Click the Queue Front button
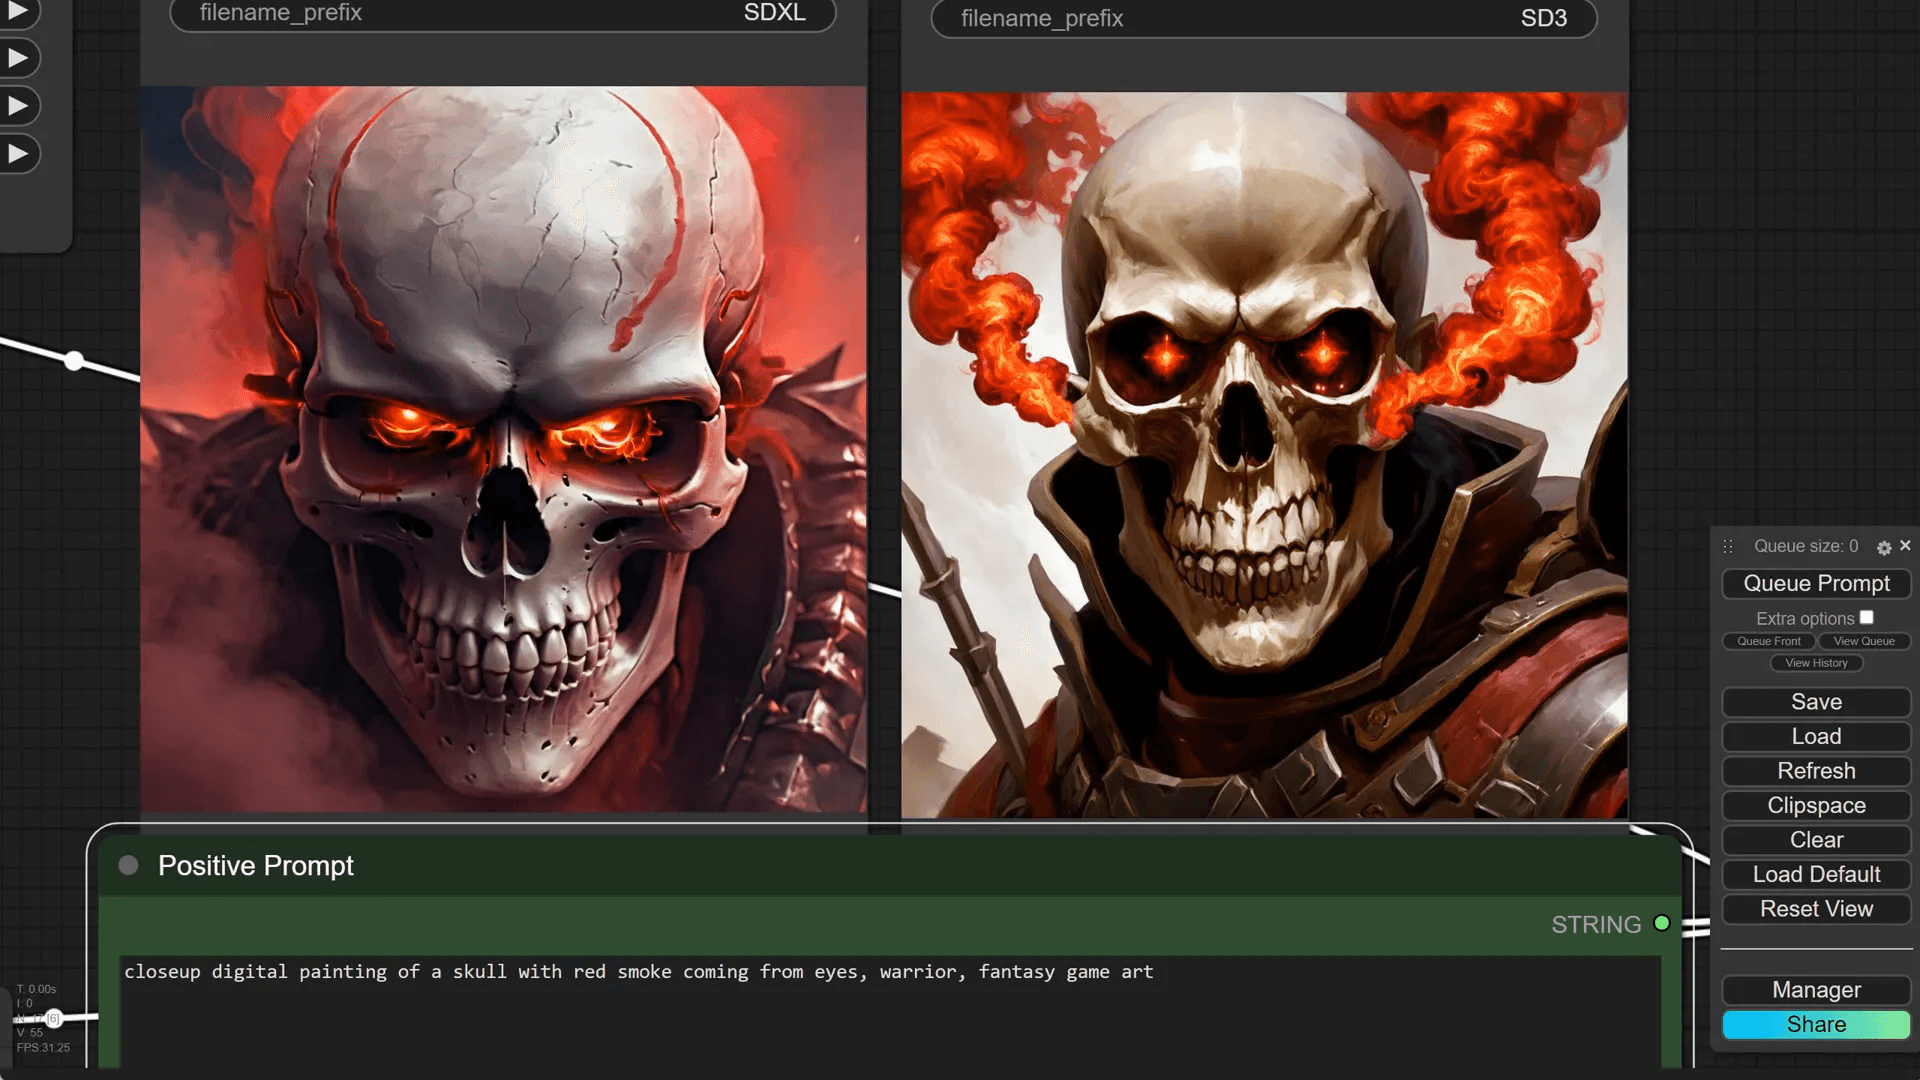 click(x=1768, y=641)
